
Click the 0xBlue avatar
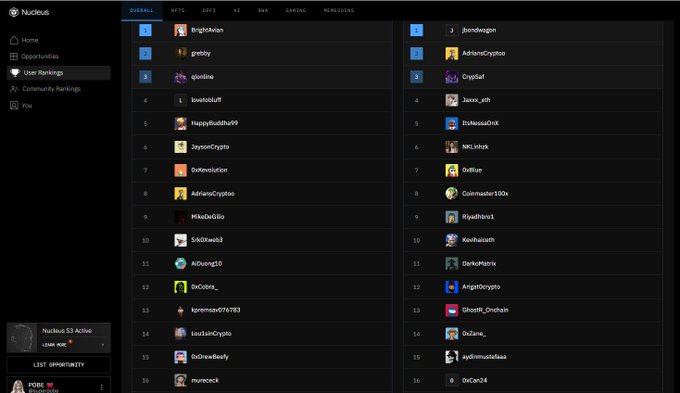pyautogui.click(x=451, y=170)
